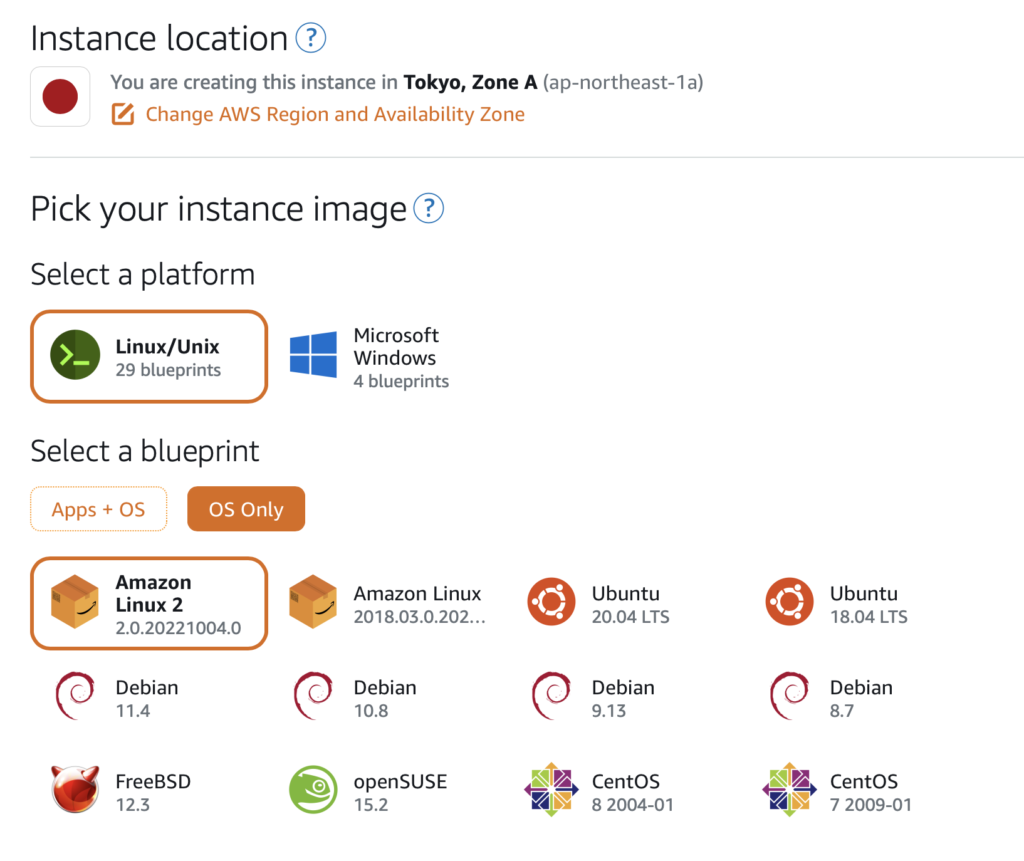The width and height of the screenshot is (1024, 861).
Task: Select the FreeBSD 12.3 daemon icon
Action: tap(75, 791)
